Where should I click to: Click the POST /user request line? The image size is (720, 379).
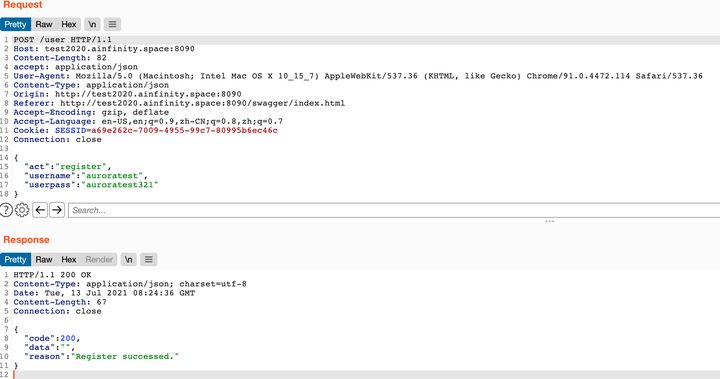[62, 40]
